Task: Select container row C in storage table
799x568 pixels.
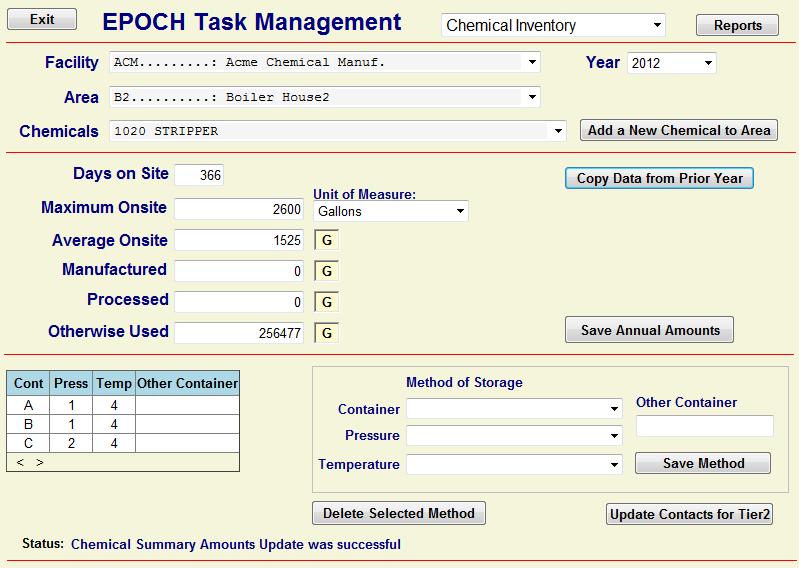Action: 123,443
